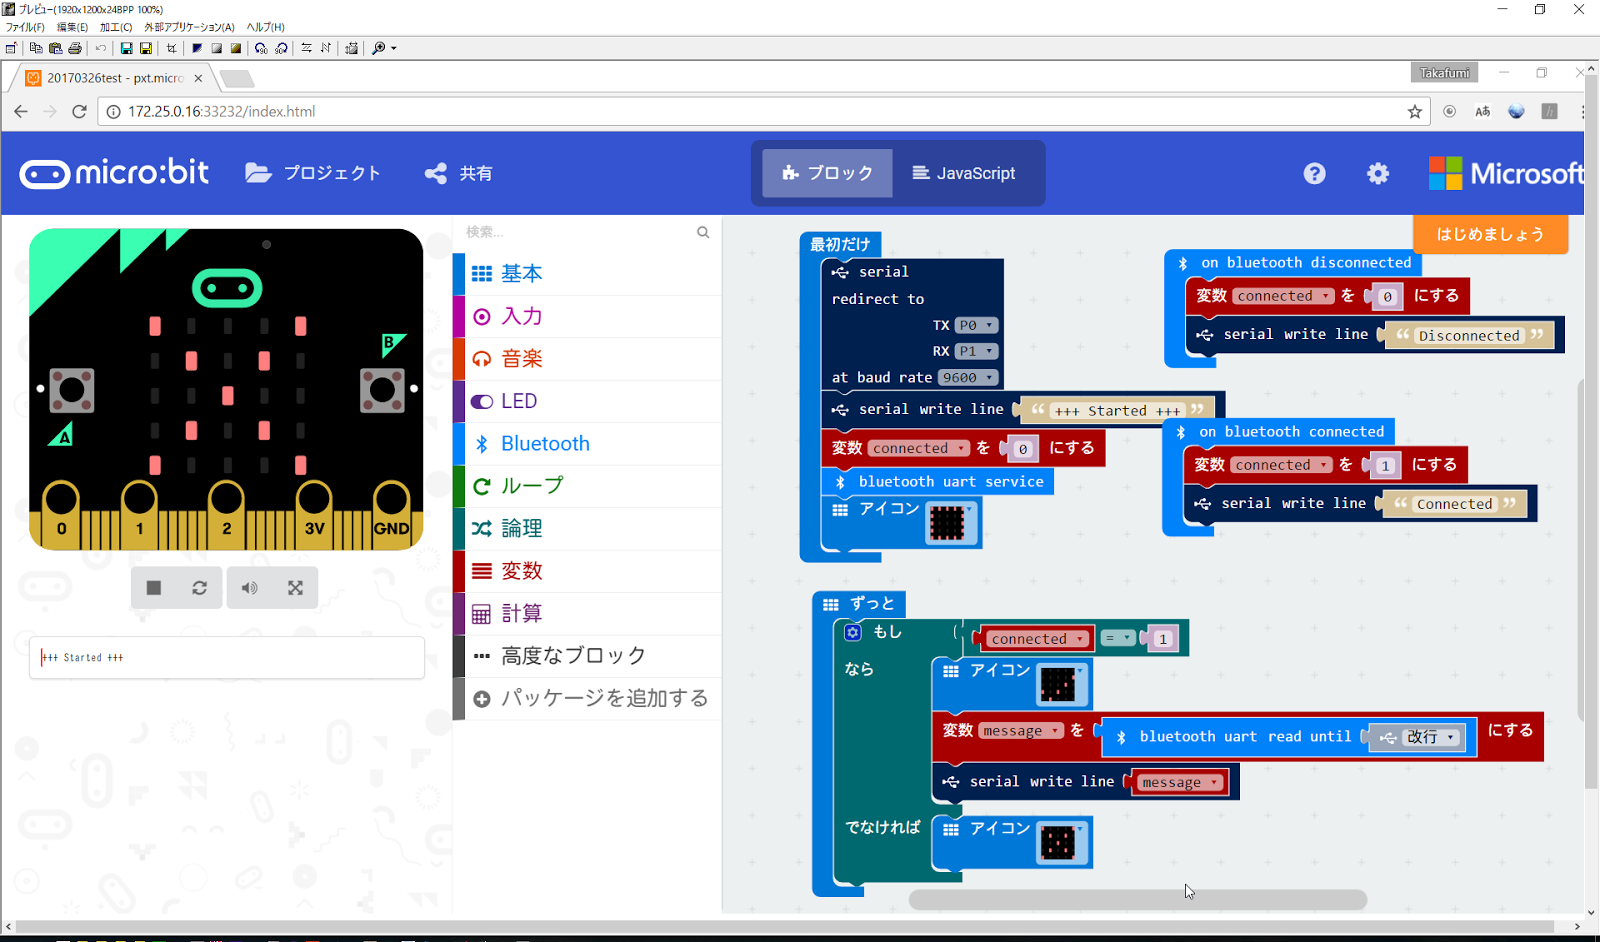
Task: Restart the simulator with the refresh icon
Action: click(x=199, y=588)
